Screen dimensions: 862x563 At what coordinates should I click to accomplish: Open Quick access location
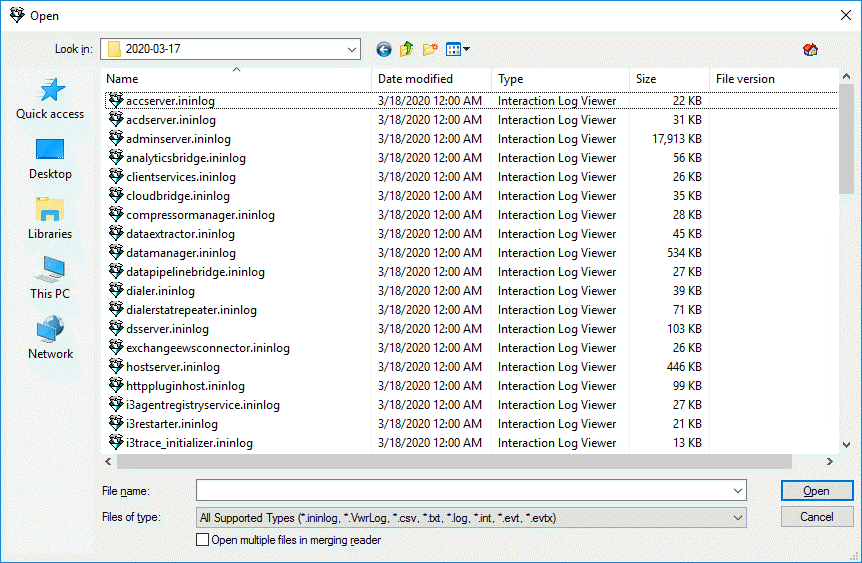coord(50,99)
